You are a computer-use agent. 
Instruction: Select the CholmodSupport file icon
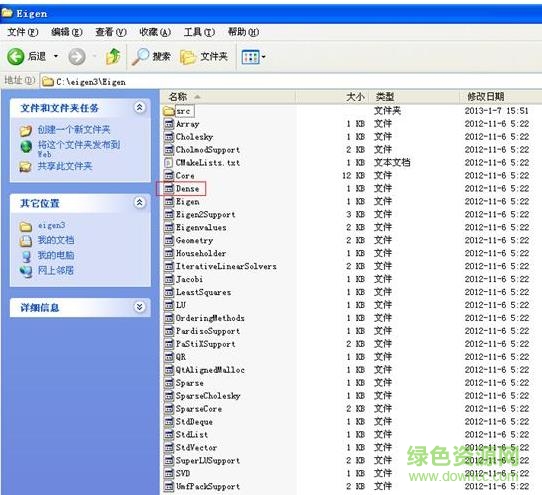169,150
